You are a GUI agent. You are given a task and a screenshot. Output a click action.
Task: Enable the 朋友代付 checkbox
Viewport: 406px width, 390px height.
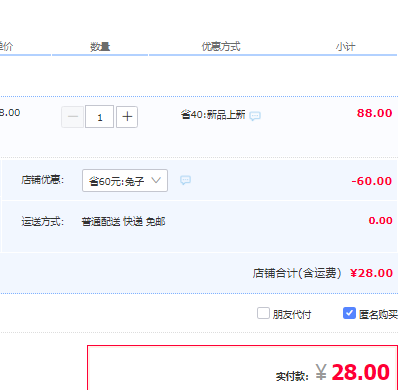tap(263, 313)
